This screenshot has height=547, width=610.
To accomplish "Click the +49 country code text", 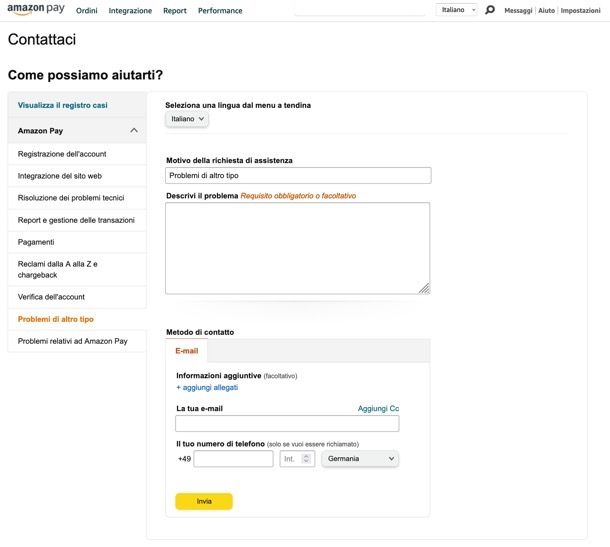I will (x=184, y=459).
